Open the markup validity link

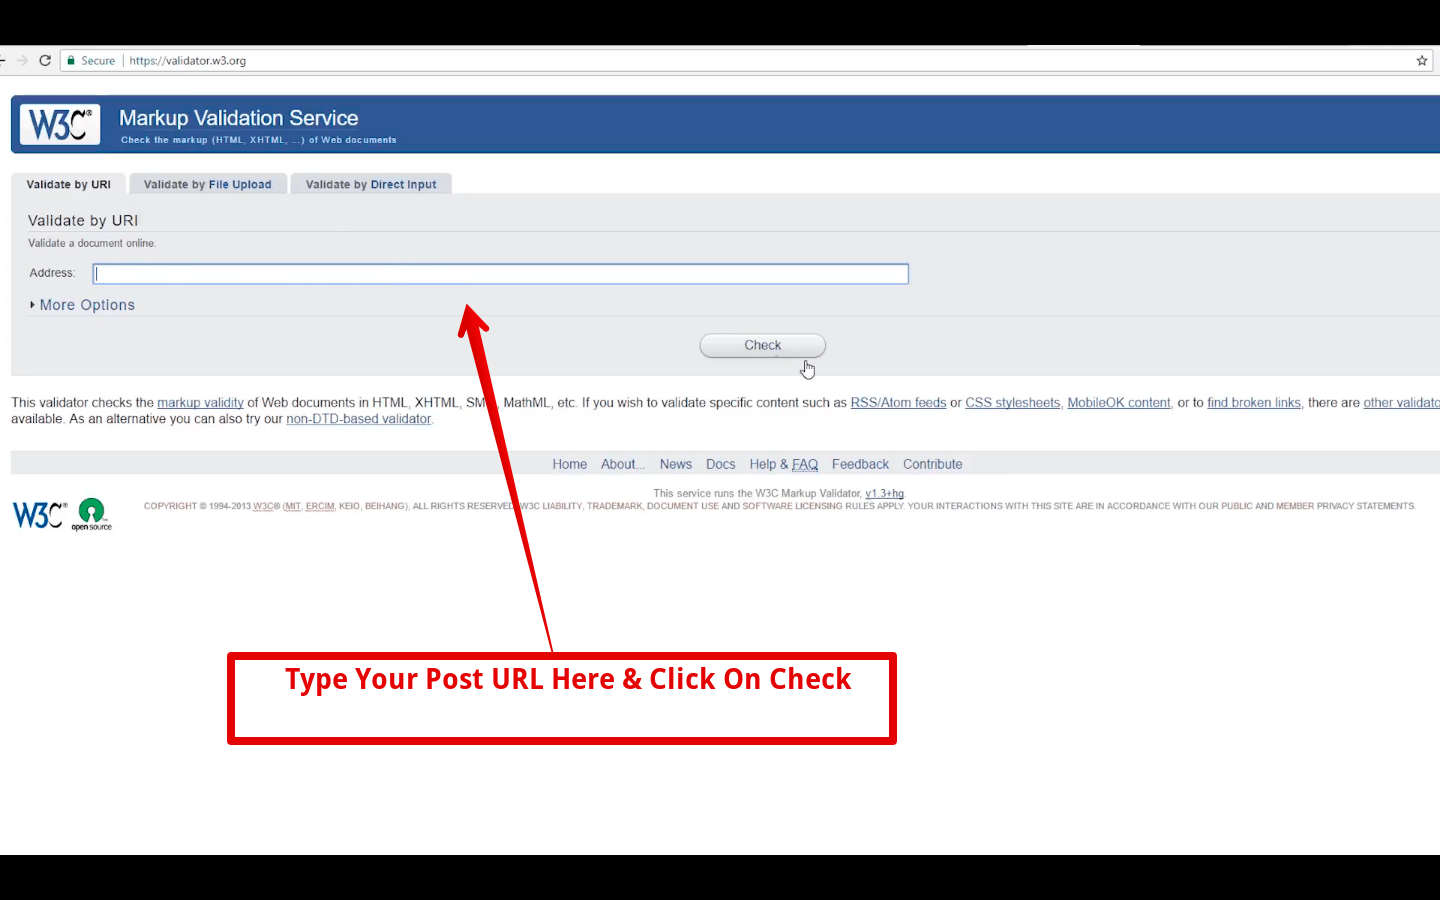point(200,403)
